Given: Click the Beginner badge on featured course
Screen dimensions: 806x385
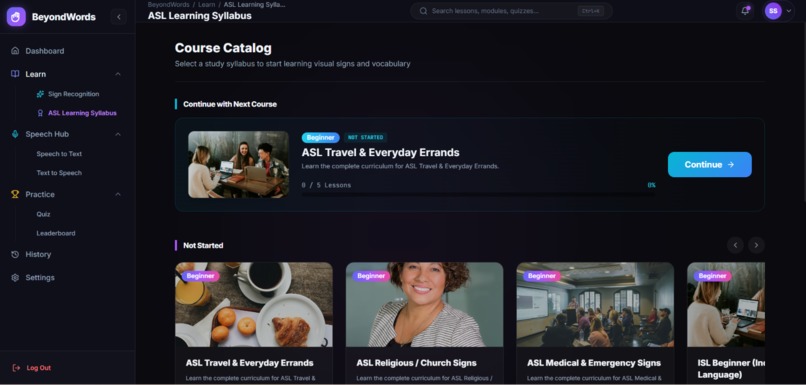Looking at the screenshot, I should [321, 137].
